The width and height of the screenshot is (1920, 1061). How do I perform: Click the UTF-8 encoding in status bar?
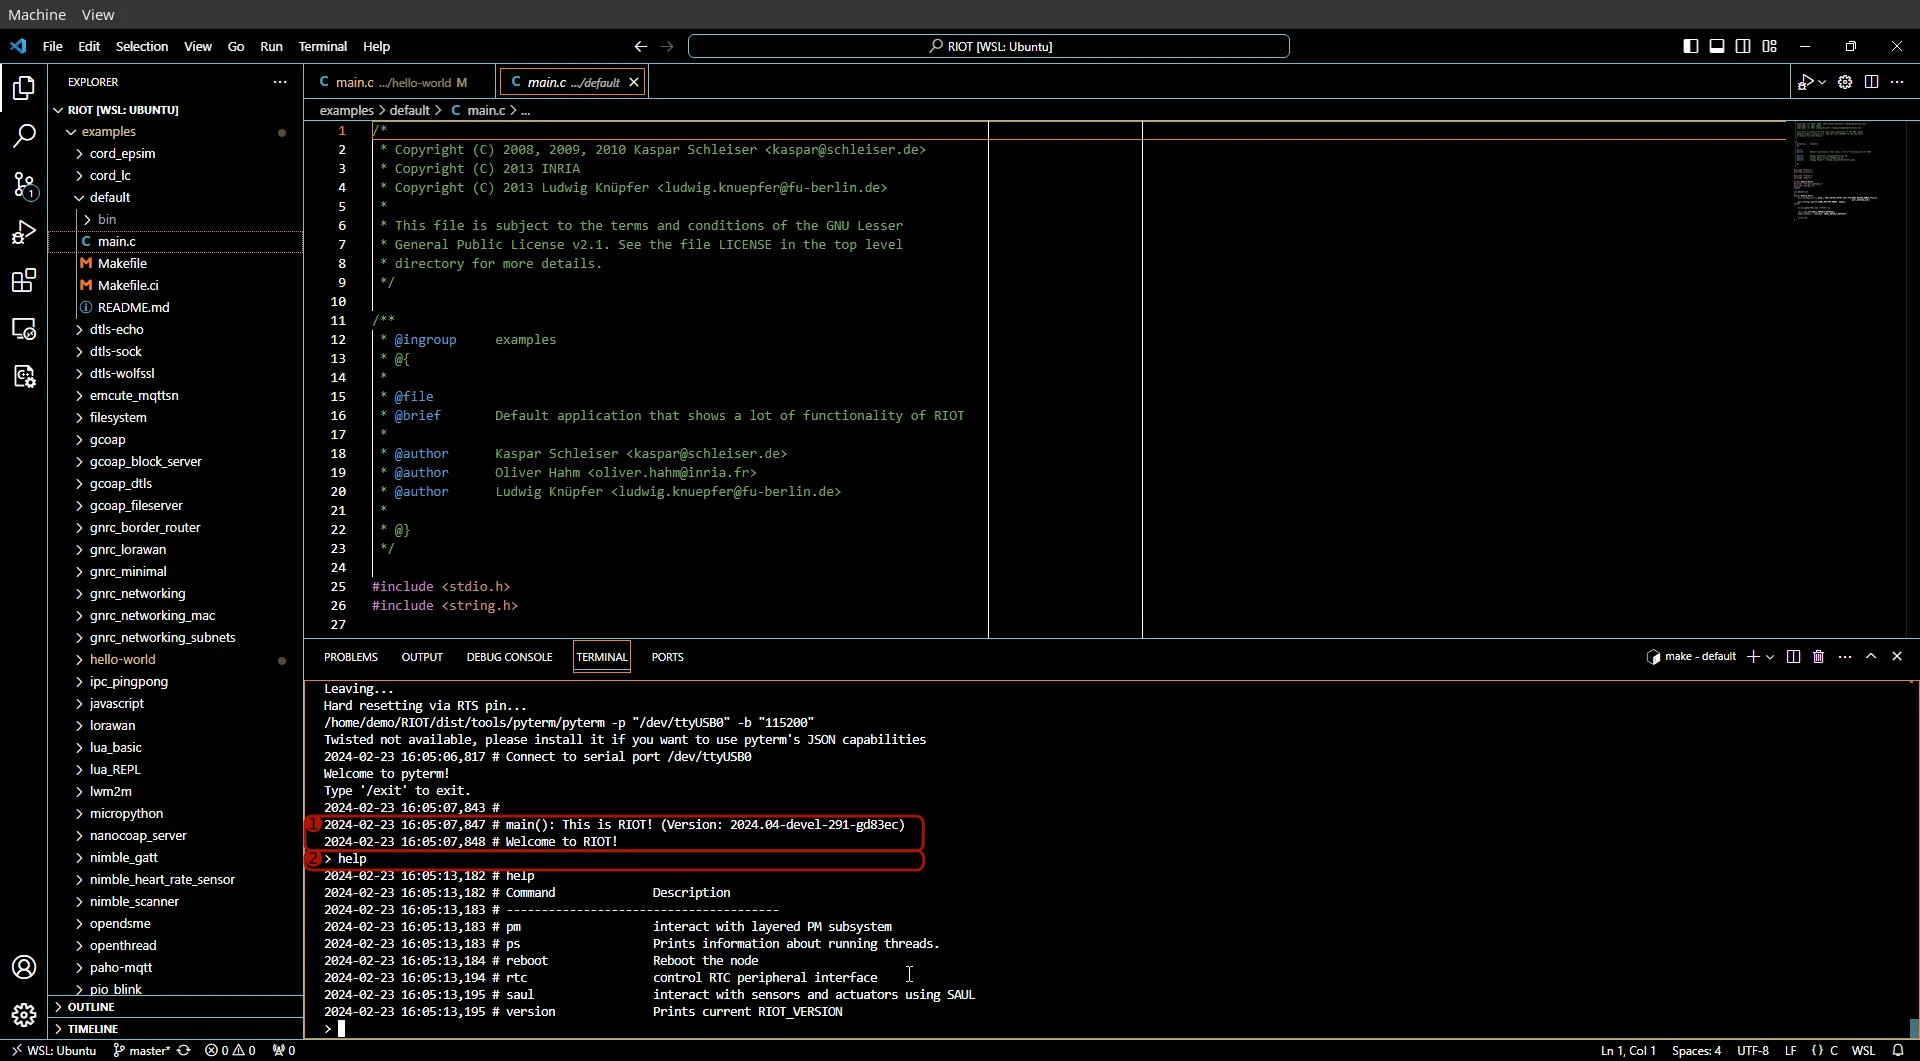point(1755,1050)
